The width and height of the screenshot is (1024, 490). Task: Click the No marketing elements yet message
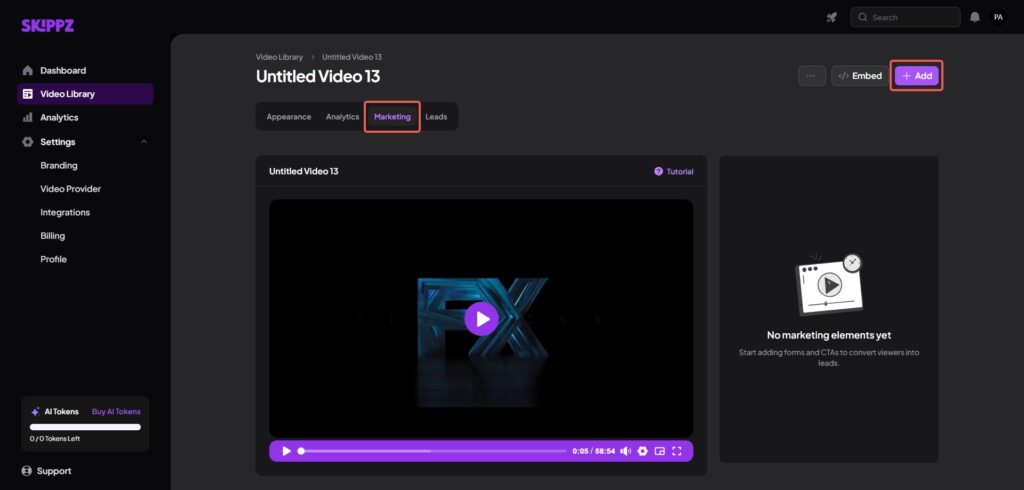tap(829, 335)
